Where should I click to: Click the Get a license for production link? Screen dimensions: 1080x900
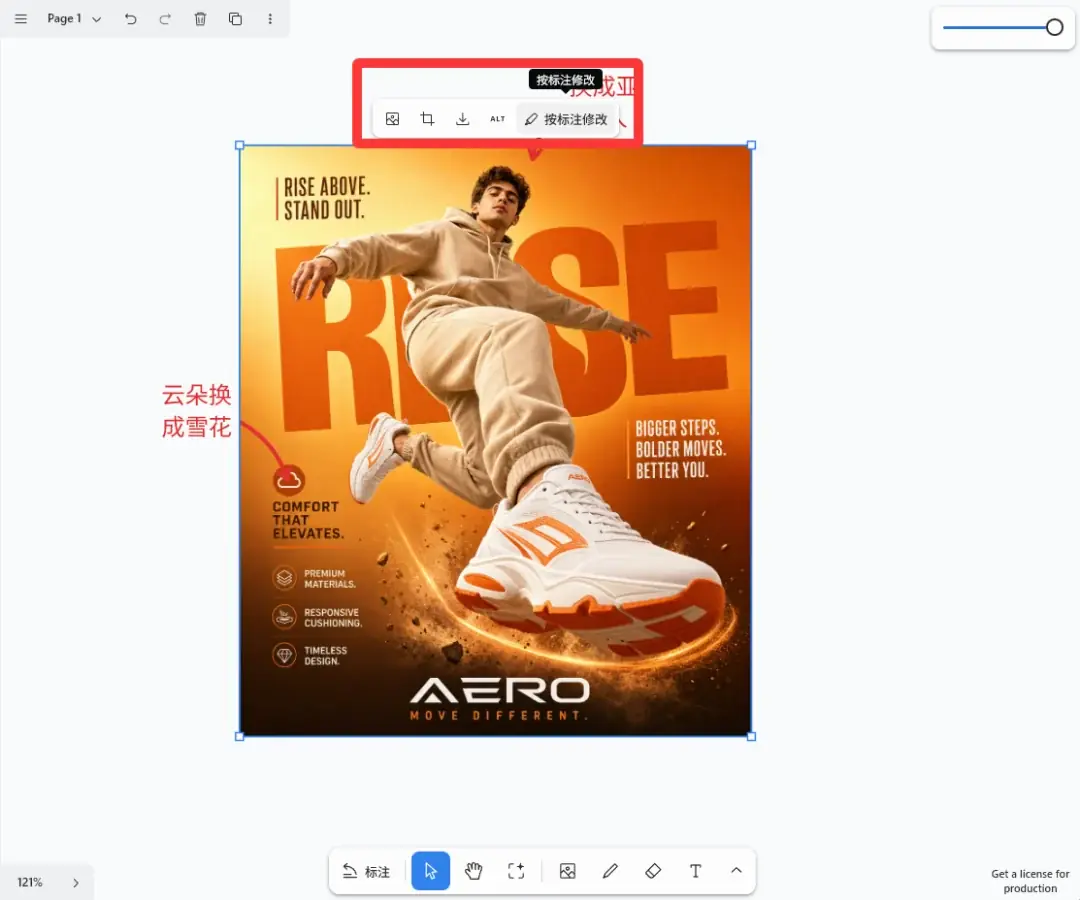[x=1030, y=881]
